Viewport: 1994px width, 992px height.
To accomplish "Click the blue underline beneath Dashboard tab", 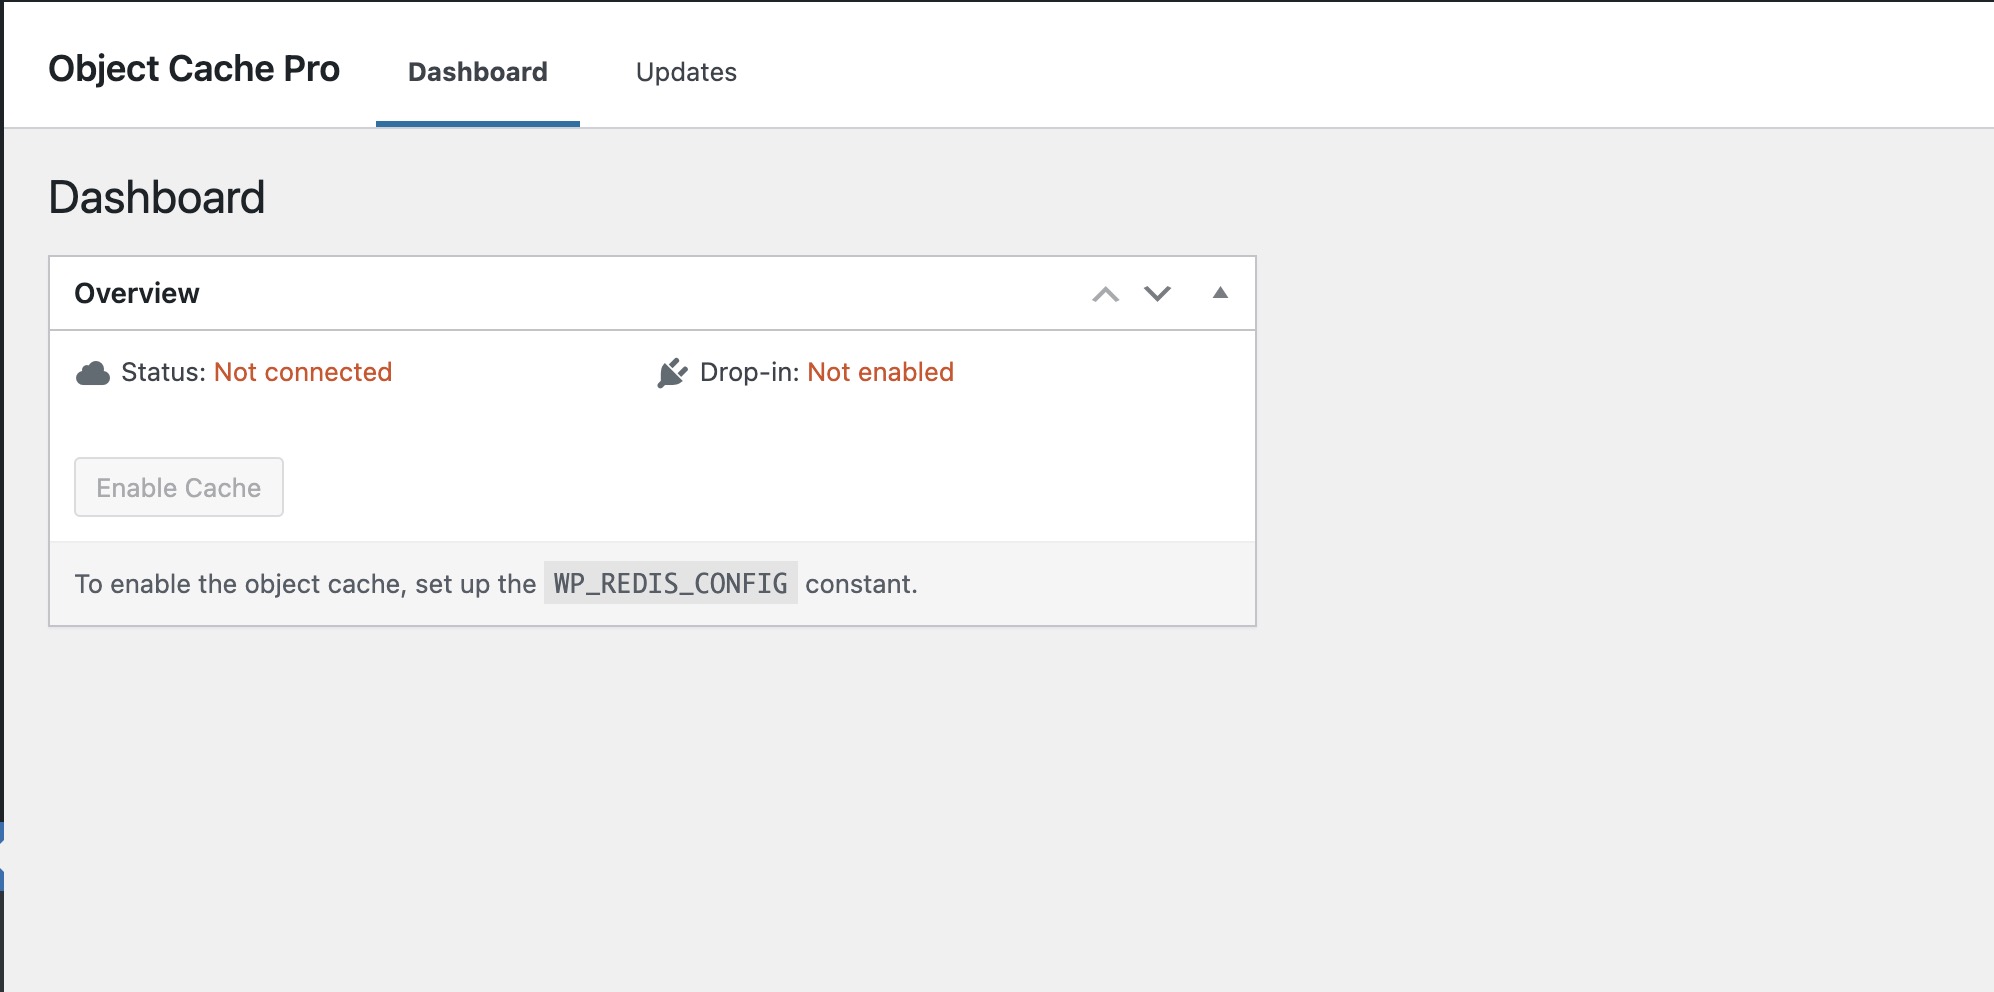I will pos(478,124).
